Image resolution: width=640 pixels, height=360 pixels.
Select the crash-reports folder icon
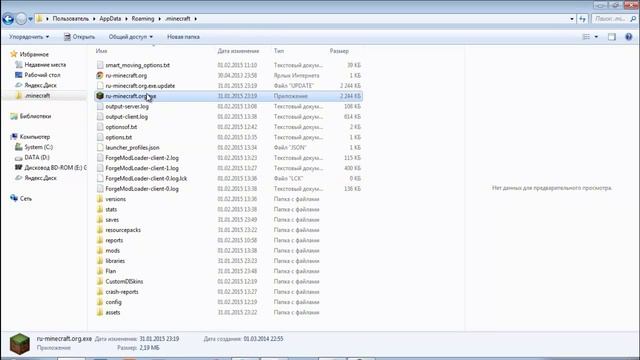(100, 292)
